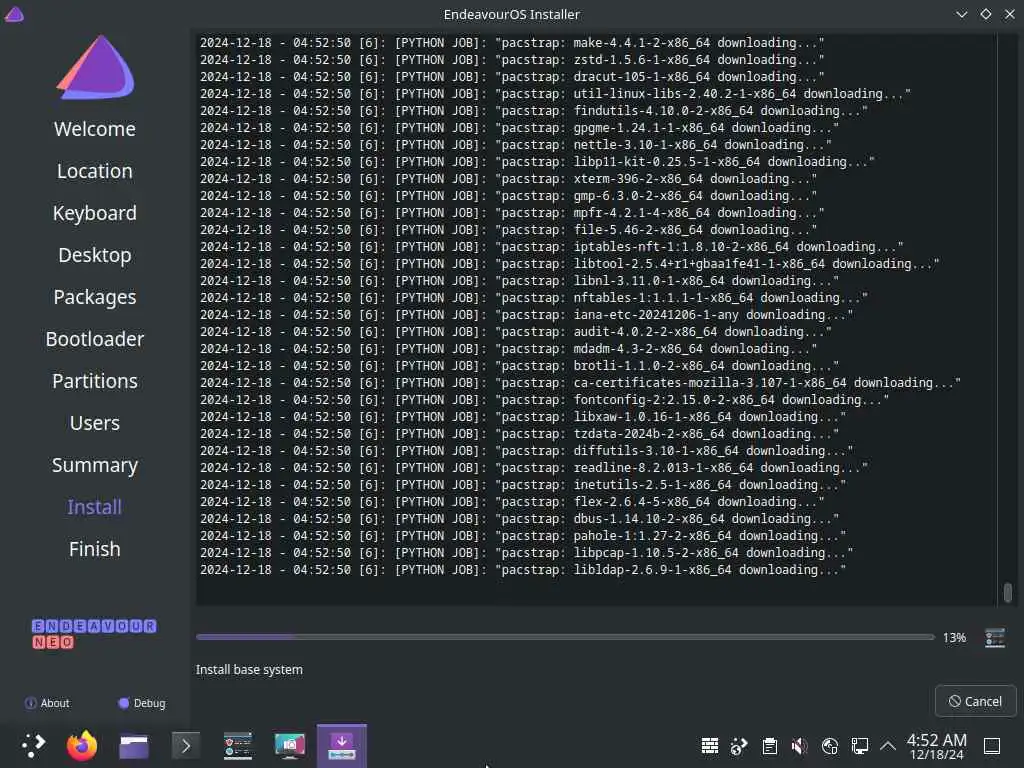This screenshot has width=1024, height=768.
Task: Click the title bar app icon
Action: point(14,14)
